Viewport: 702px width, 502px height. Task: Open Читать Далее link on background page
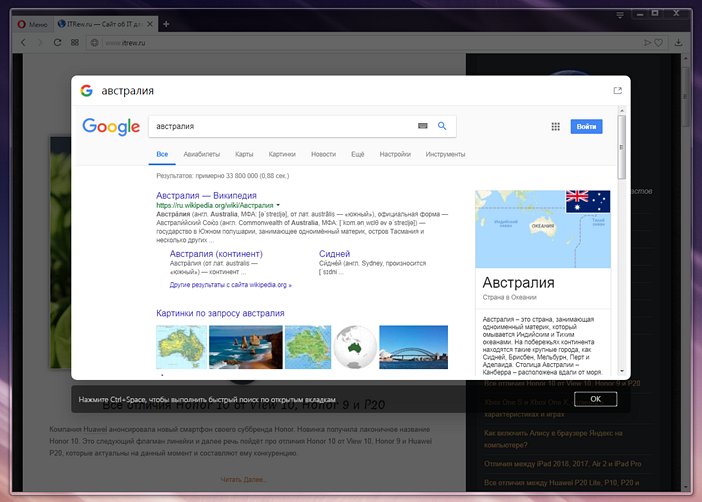(x=244, y=480)
